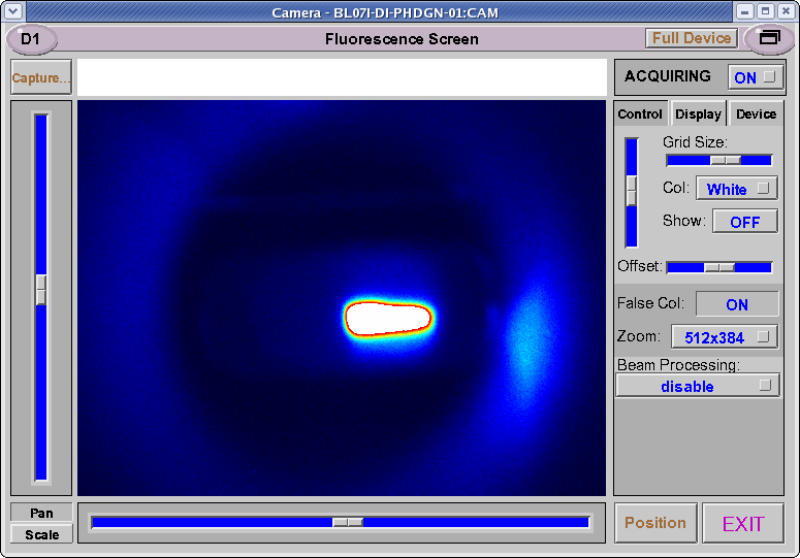Switch to the Display tab
This screenshot has height=558, width=800.
[698, 114]
